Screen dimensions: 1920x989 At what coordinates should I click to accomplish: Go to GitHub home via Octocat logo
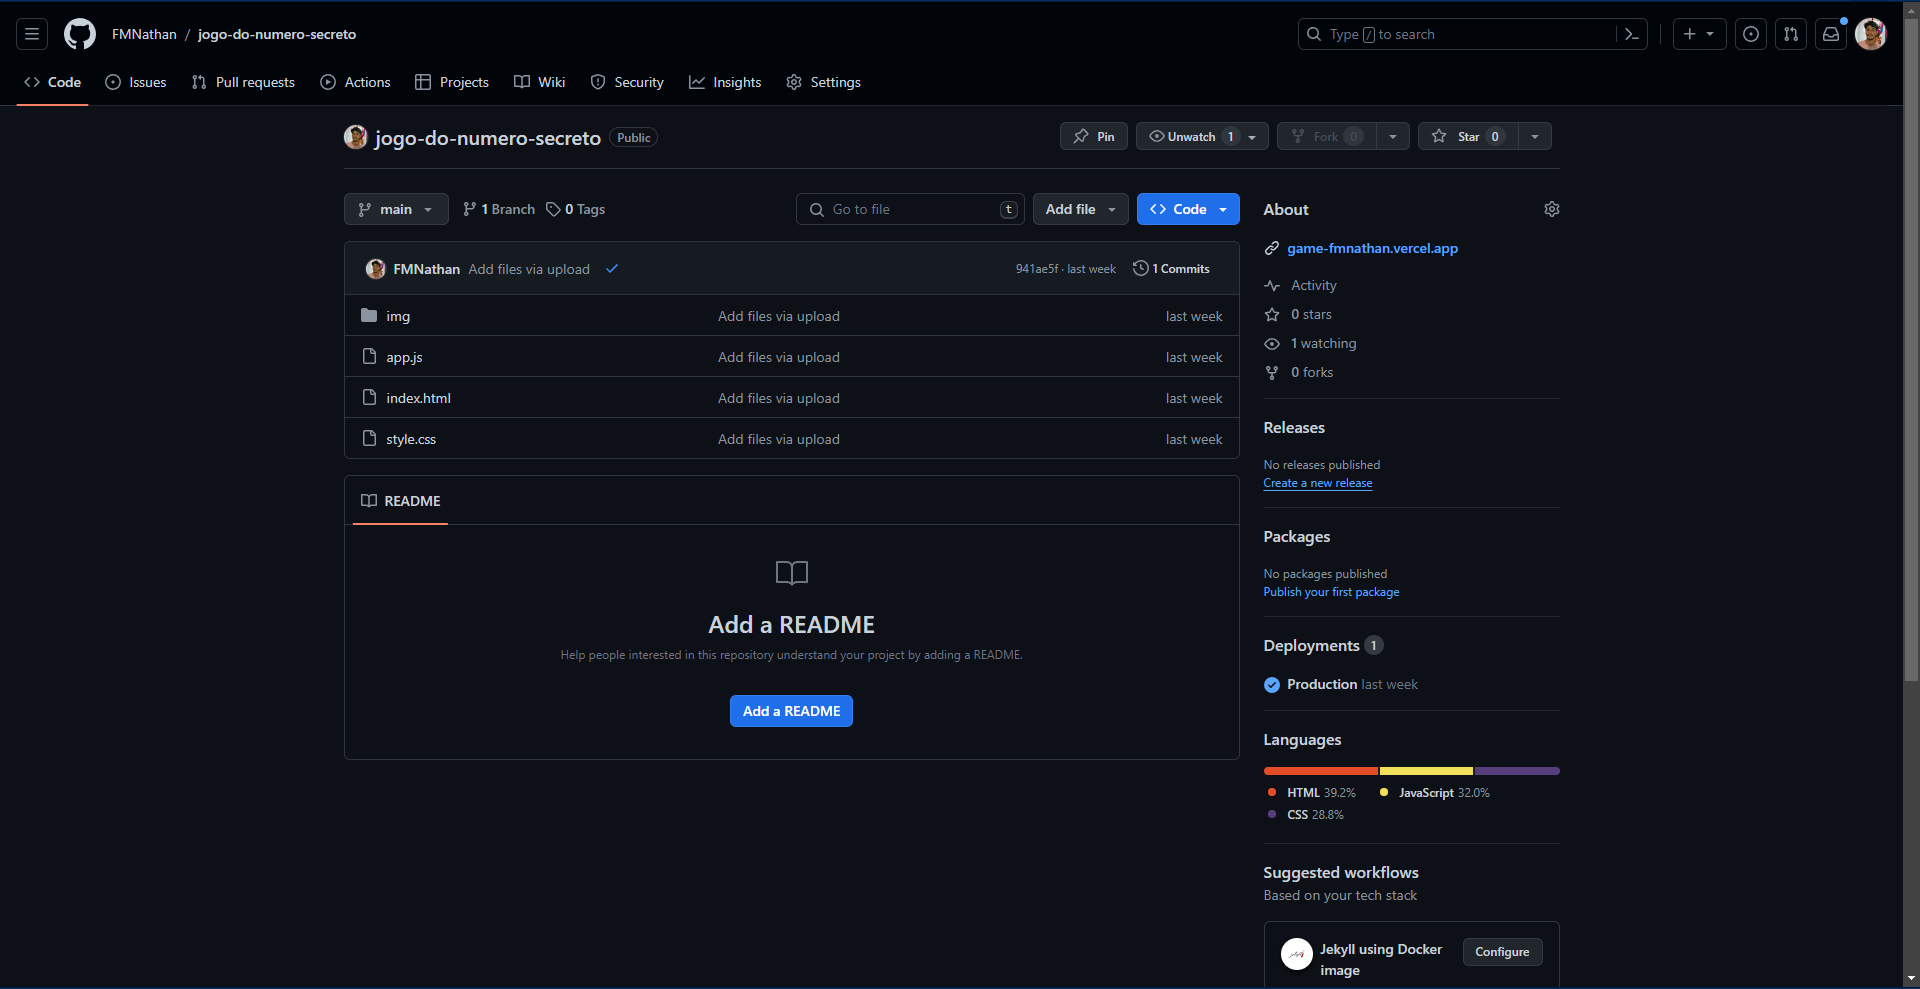(x=80, y=34)
